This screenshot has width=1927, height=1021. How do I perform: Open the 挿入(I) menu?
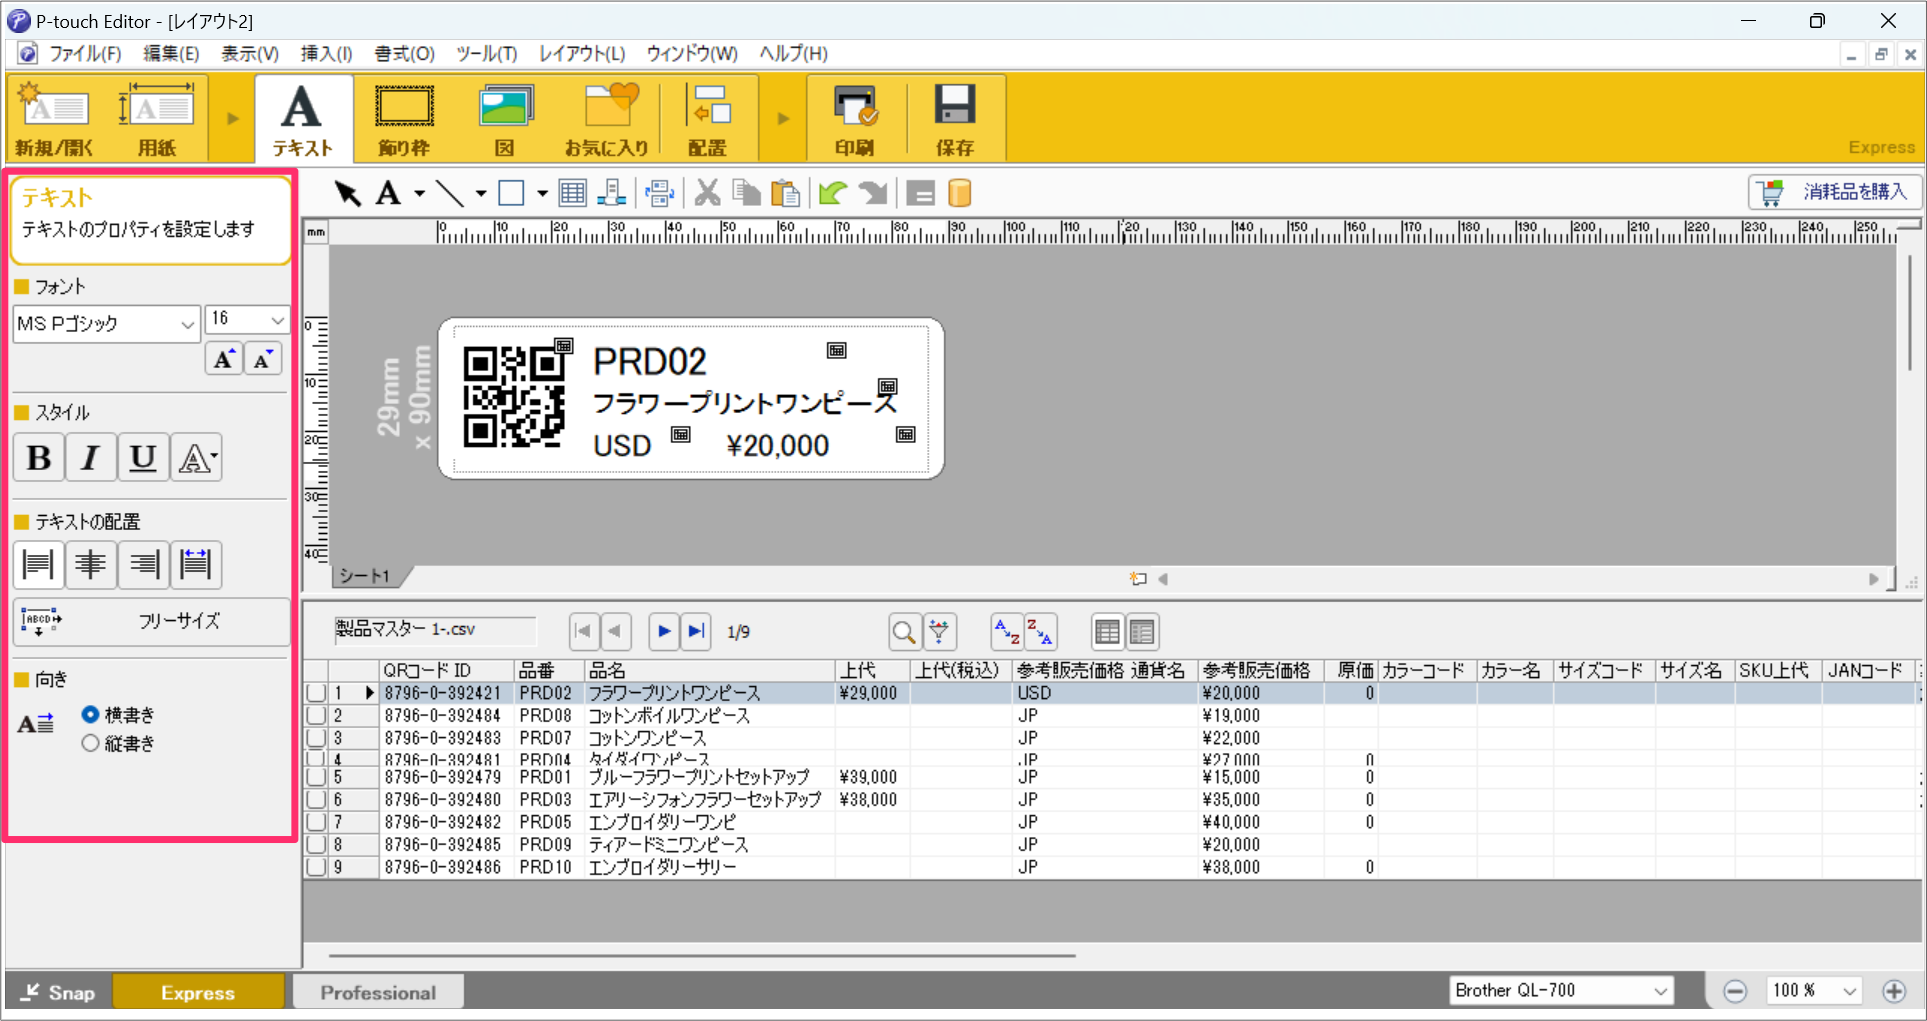tap(326, 54)
